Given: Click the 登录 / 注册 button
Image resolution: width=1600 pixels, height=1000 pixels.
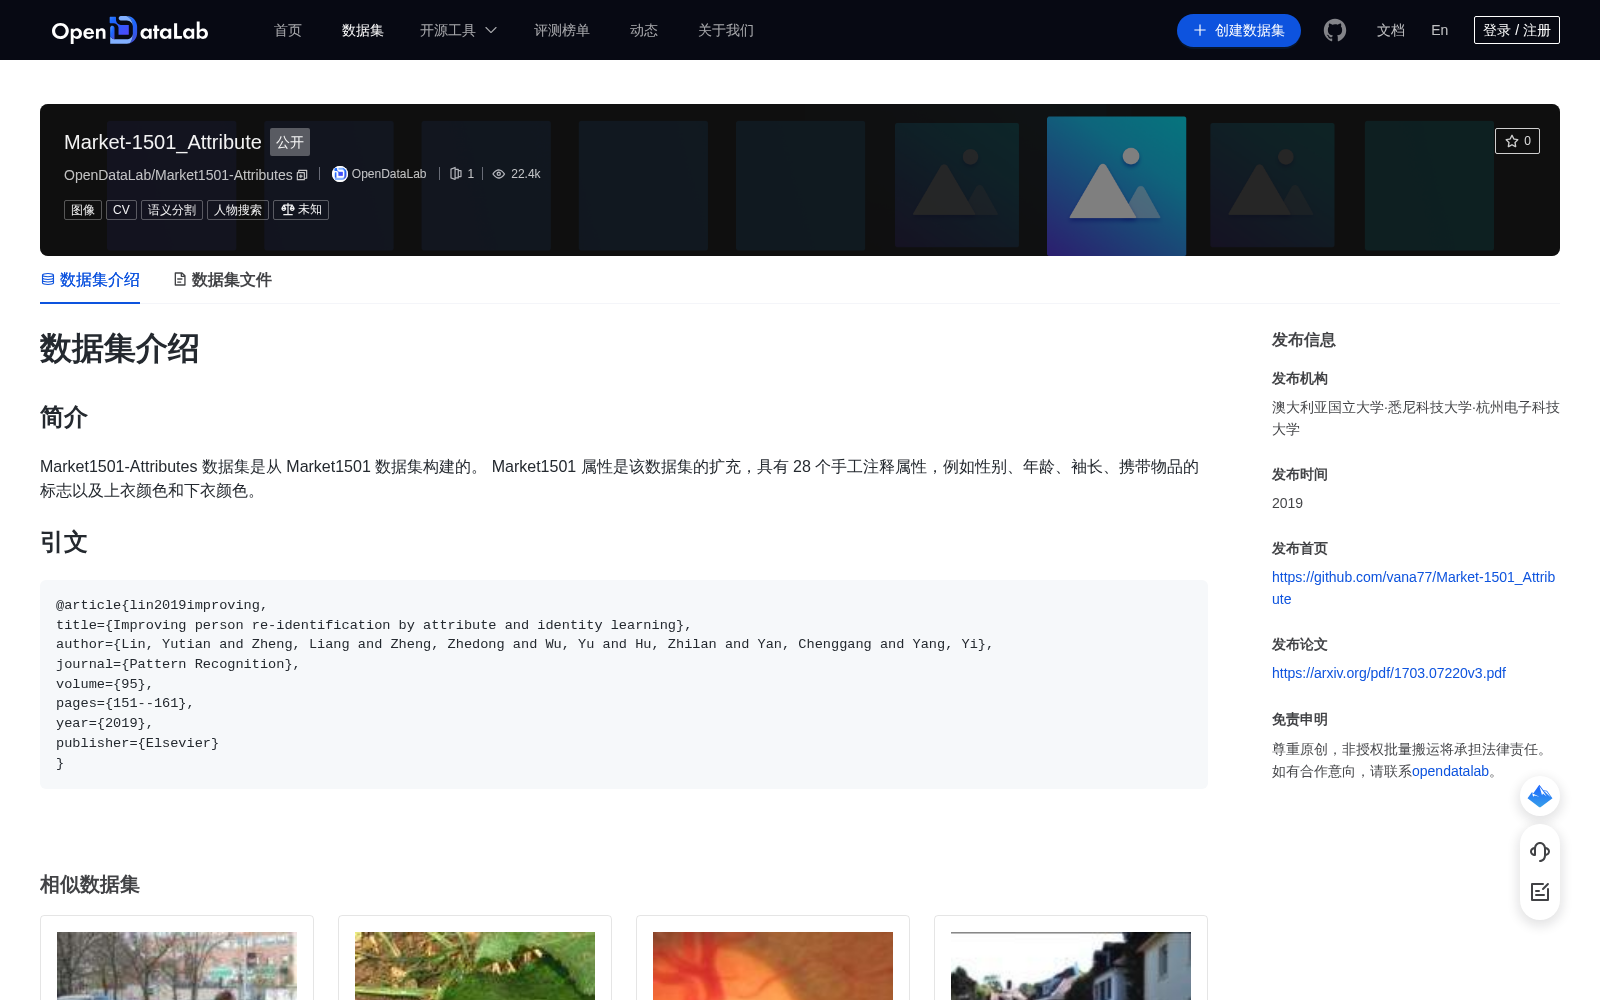Looking at the screenshot, I should click(x=1517, y=30).
